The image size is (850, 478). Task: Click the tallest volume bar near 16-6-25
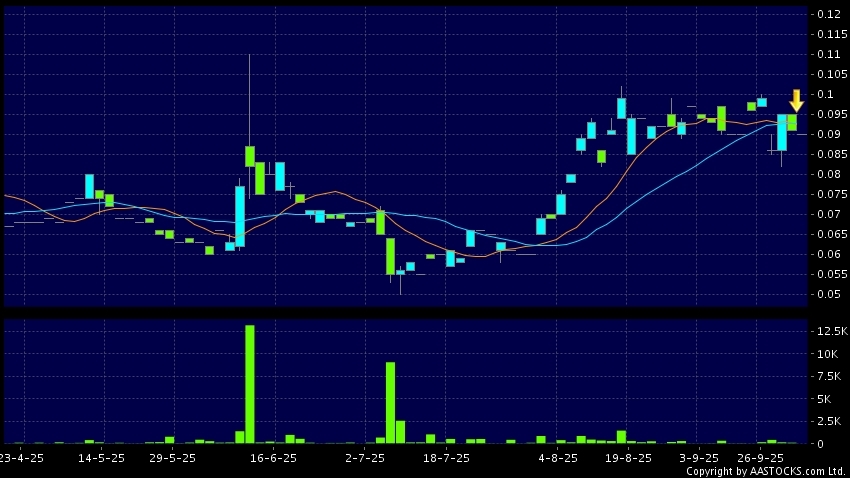250,384
